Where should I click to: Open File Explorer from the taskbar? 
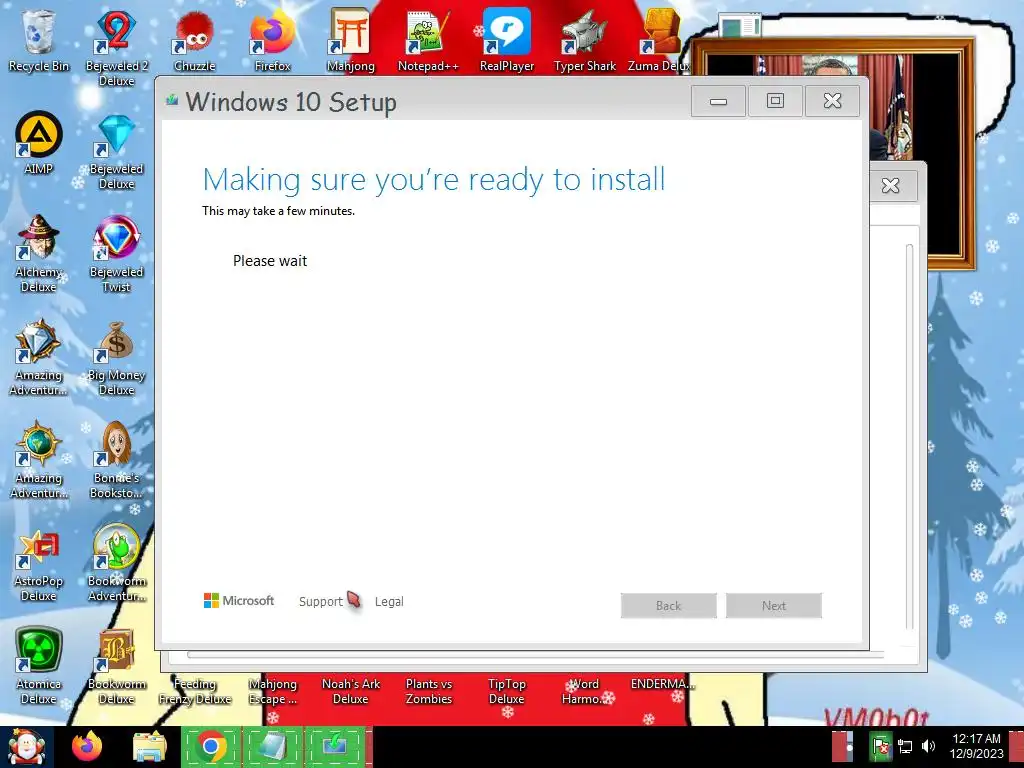149,747
